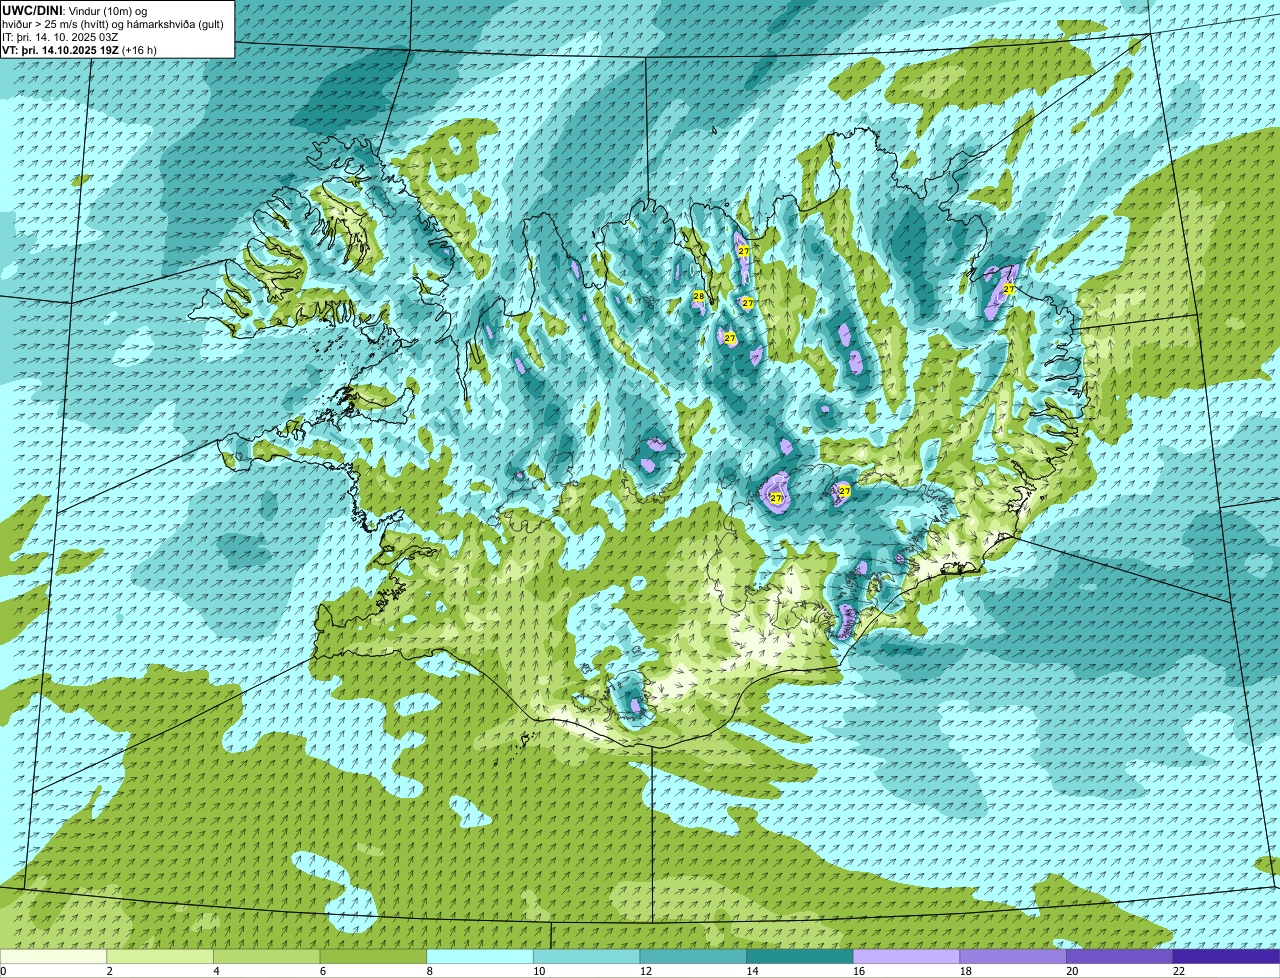The height and width of the screenshot is (978, 1280).
Task: Click the '10' scale label
Action: [x=539, y=971]
